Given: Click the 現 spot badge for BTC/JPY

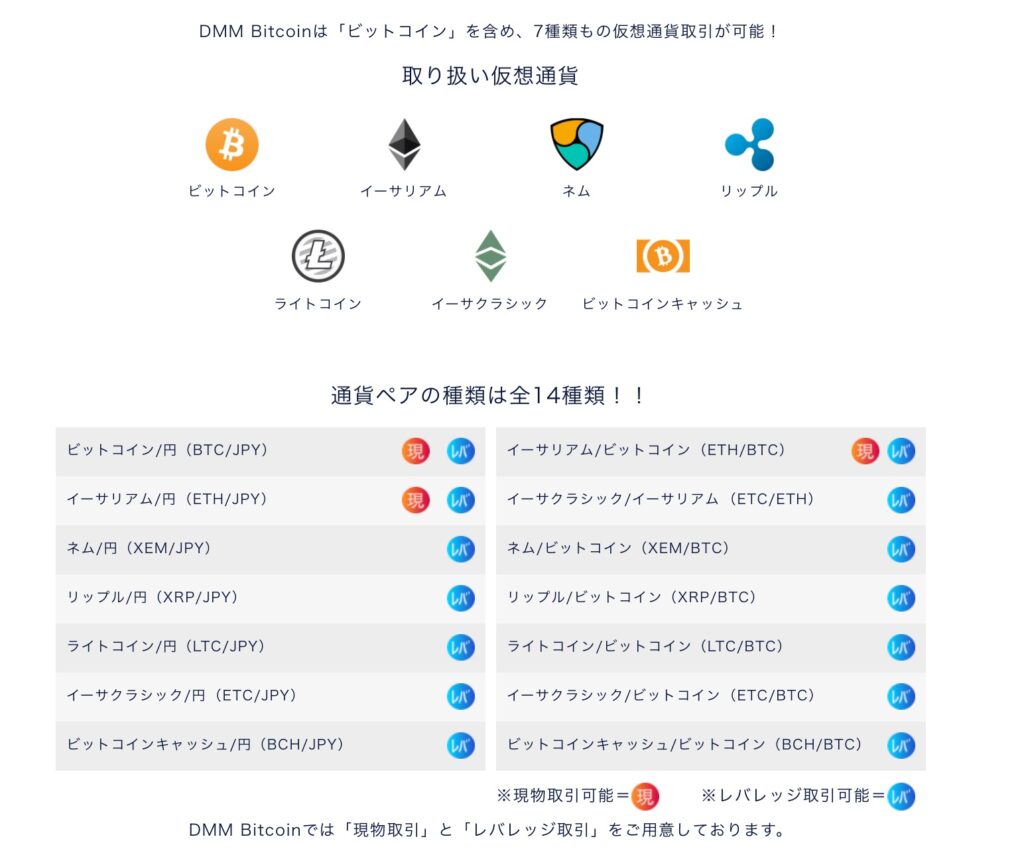Looking at the screenshot, I should click(416, 451).
